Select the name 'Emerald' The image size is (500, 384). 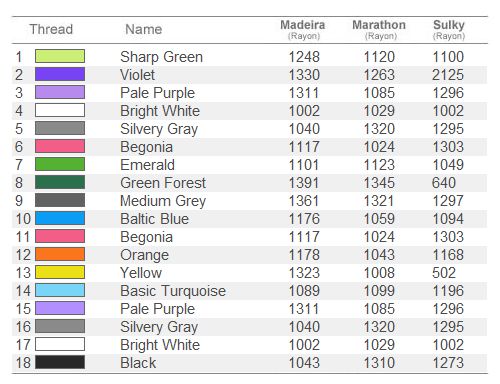[148, 165]
